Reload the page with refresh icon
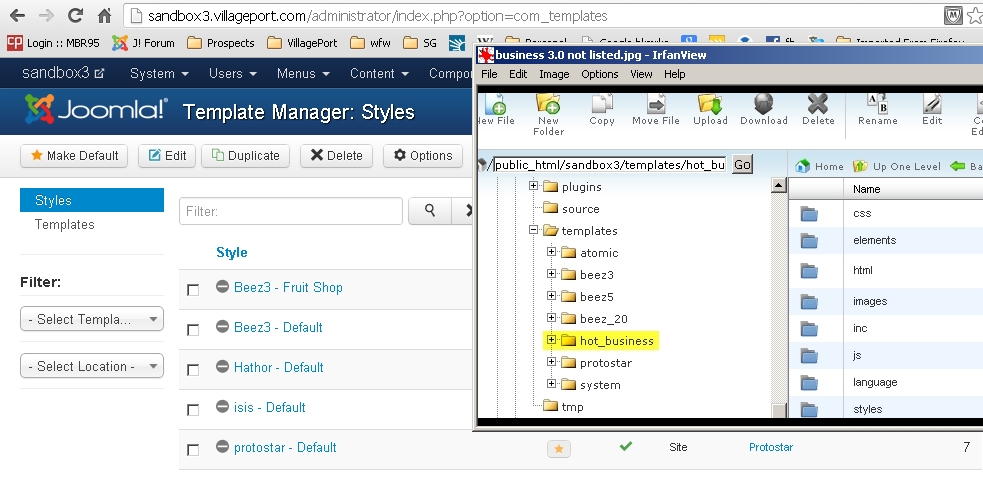This screenshot has width=983, height=482. click(75, 15)
